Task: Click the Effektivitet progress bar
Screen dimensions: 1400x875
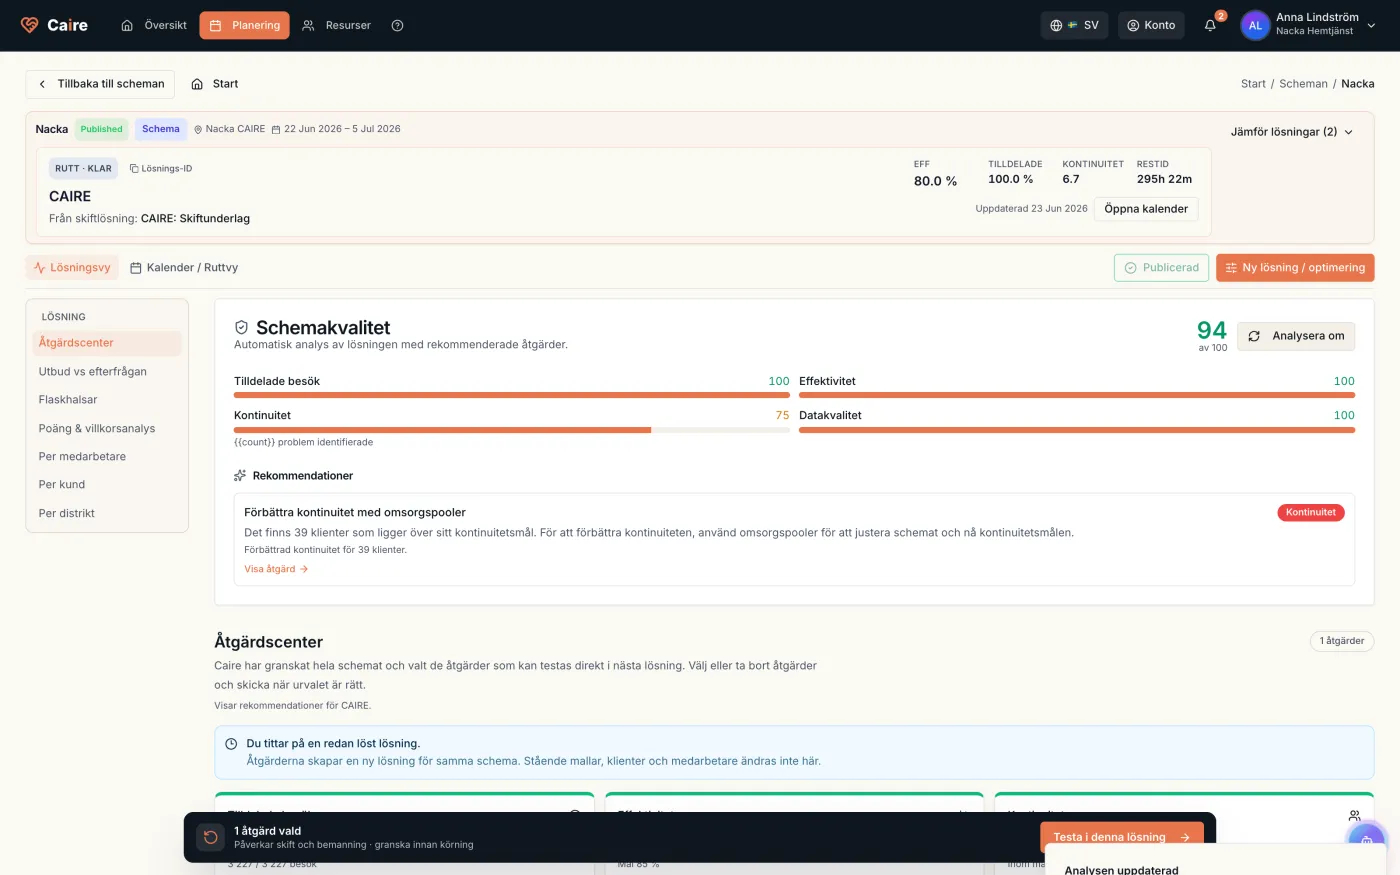Action: [x=1077, y=395]
